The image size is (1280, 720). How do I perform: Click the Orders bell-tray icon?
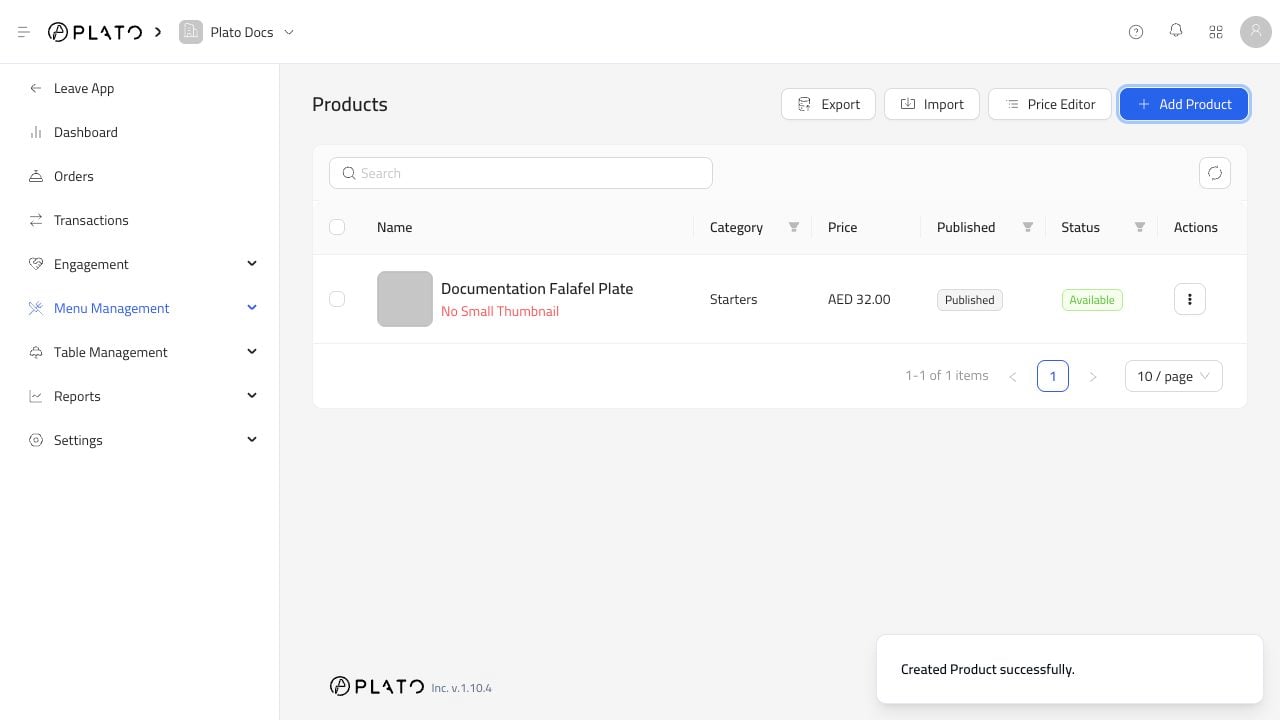36,176
